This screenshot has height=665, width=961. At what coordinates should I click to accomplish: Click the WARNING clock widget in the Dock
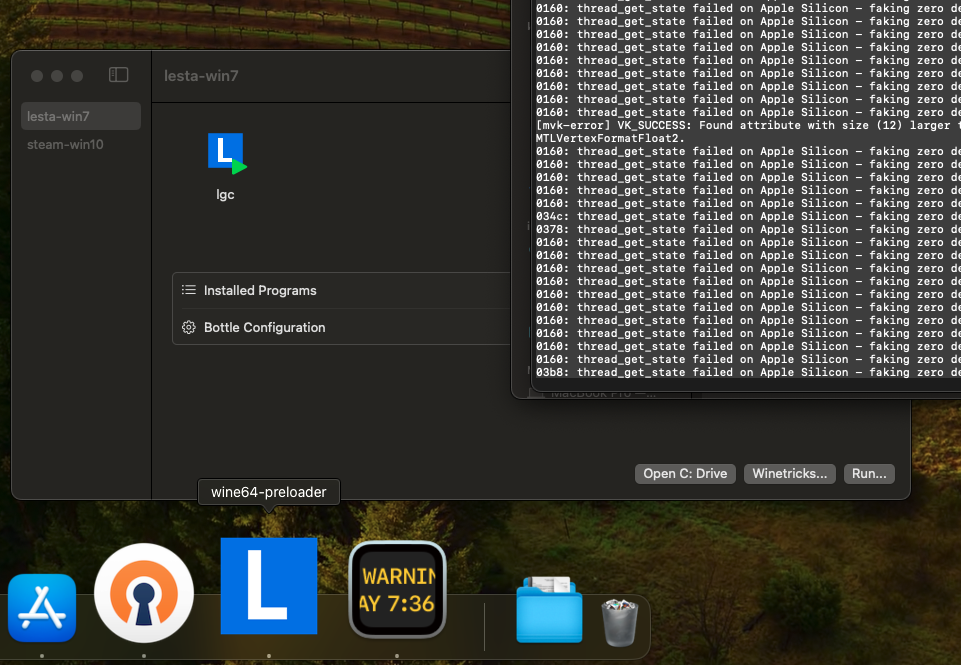(x=397, y=590)
